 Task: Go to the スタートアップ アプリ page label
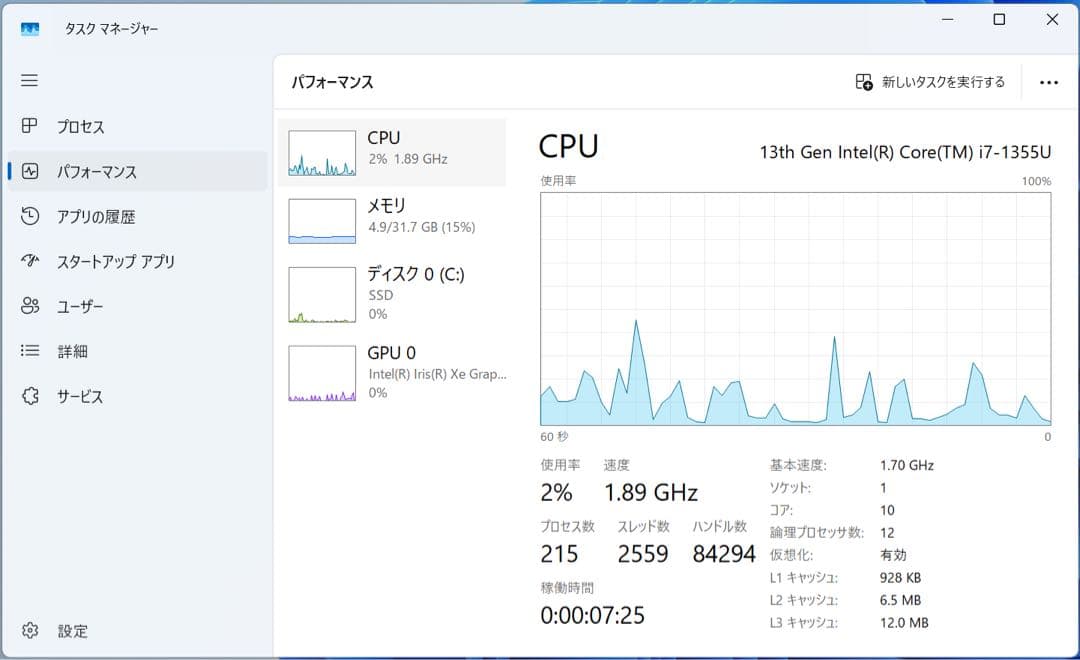[x=116, y=262]
